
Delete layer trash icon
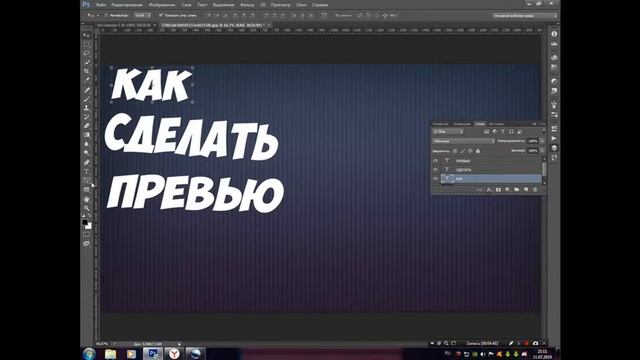point(535,190)
